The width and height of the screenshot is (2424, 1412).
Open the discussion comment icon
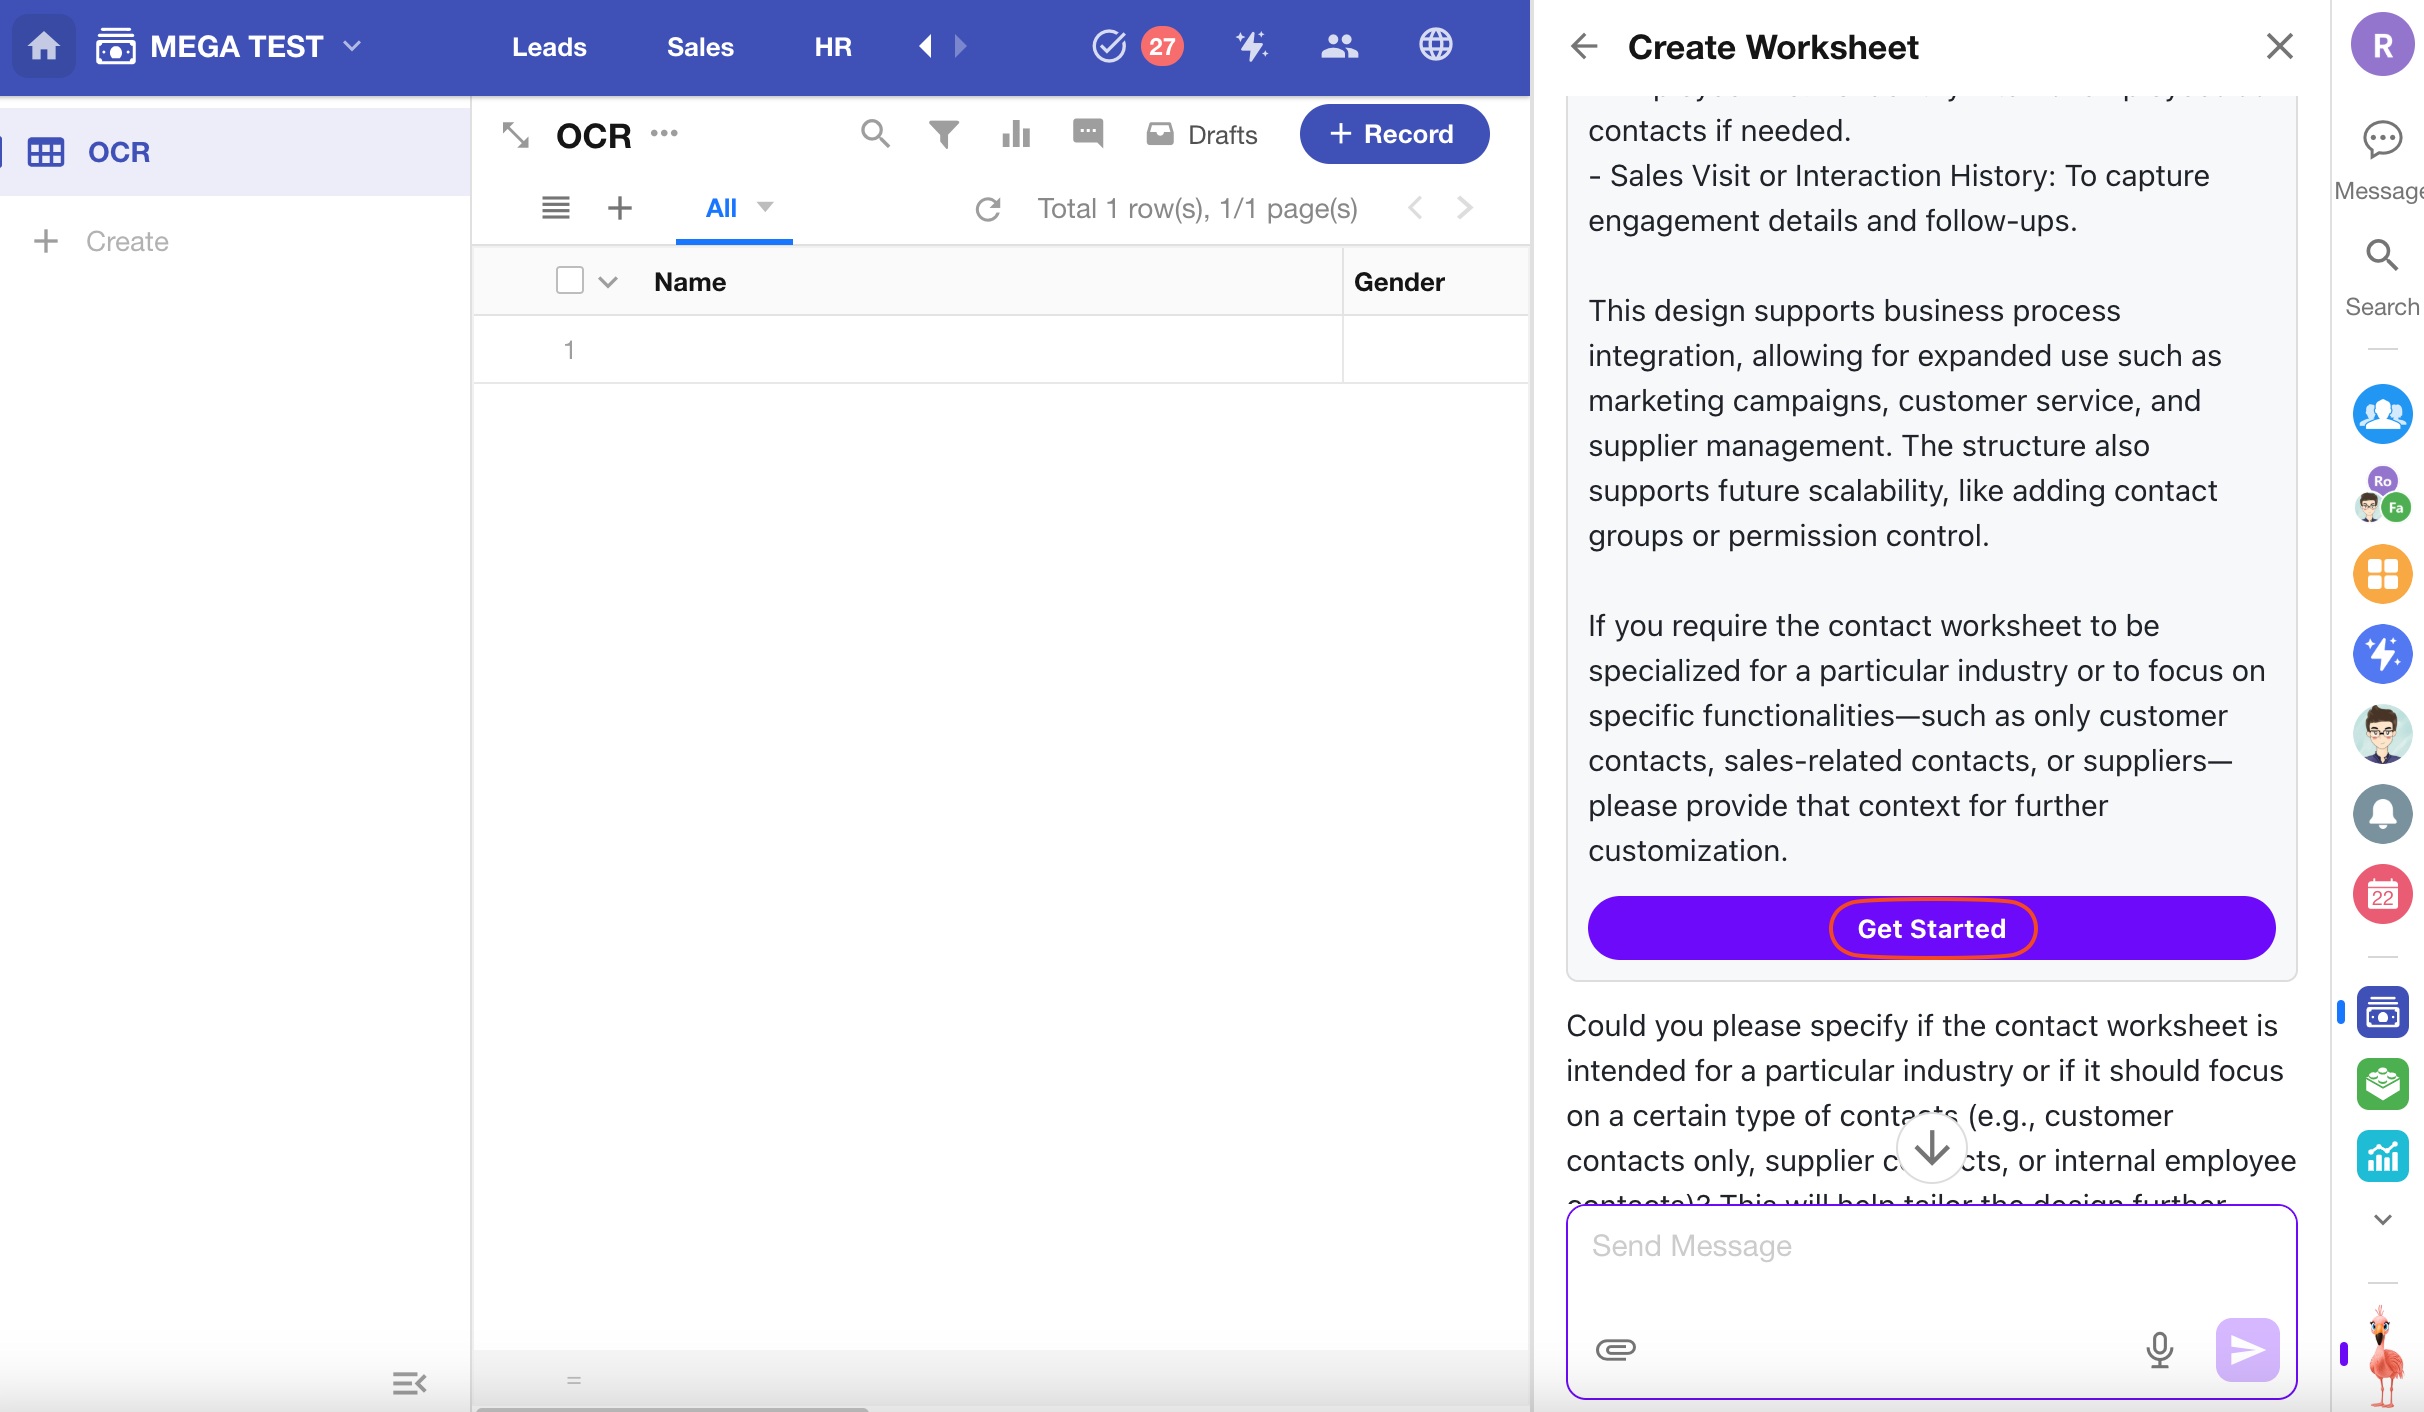1088,133
